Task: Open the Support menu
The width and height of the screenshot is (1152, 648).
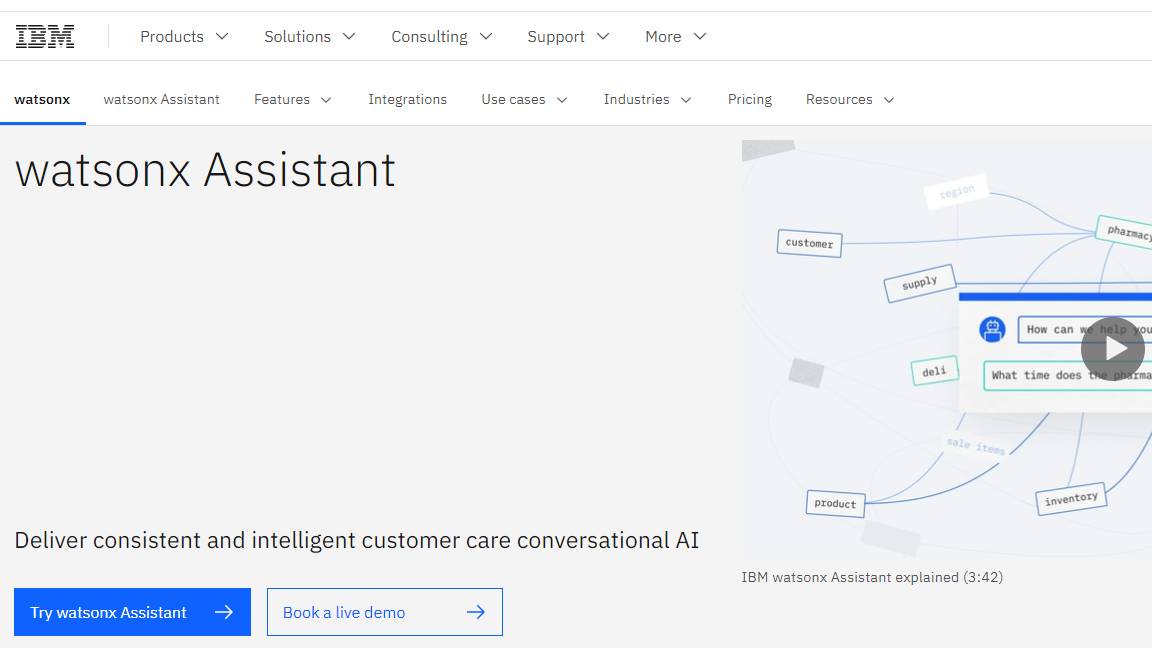Action: (568, 36)
